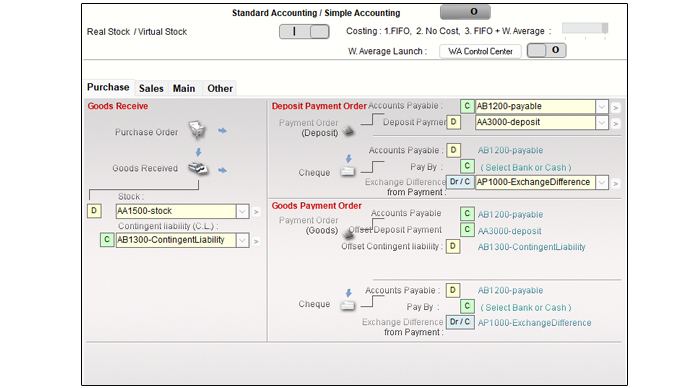Click the D marker beside AA3000-deposit field

454,122
